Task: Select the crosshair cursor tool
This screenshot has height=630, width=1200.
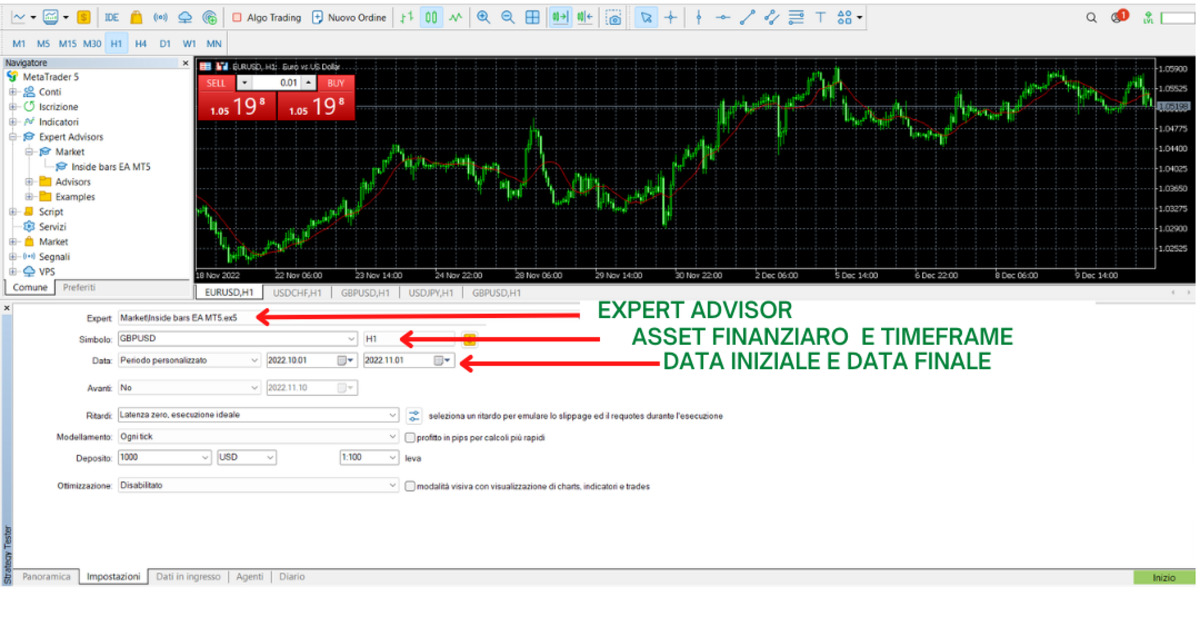Action: 670,17
